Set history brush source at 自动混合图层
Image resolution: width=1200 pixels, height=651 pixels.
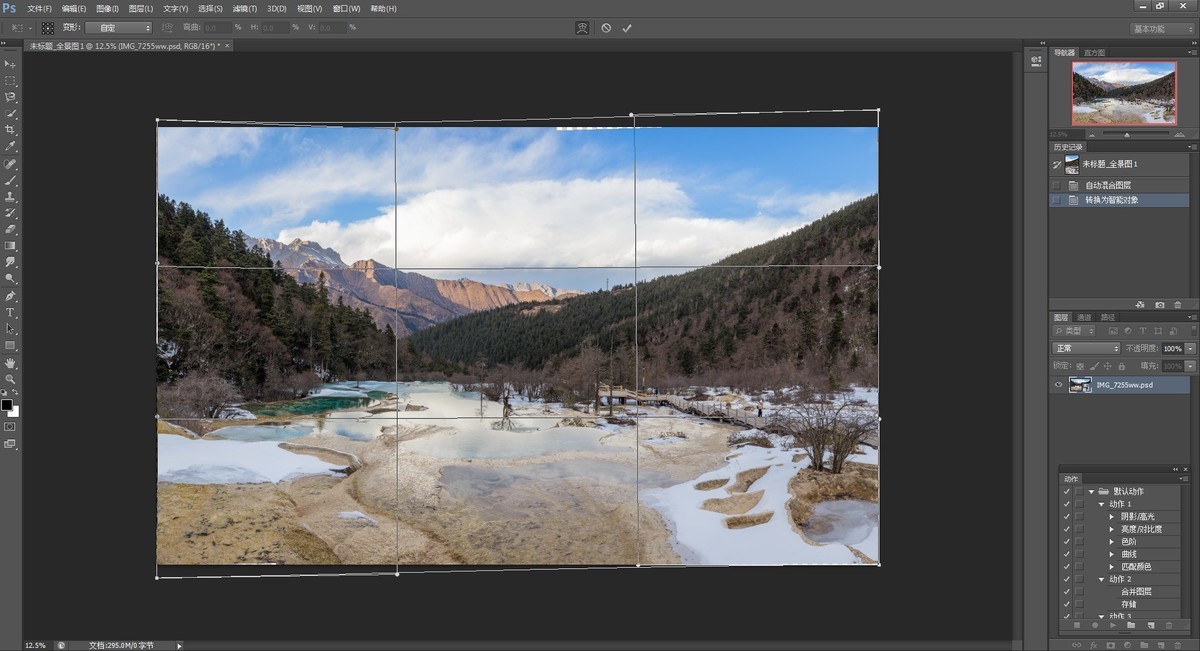[x=1058, y=185]
